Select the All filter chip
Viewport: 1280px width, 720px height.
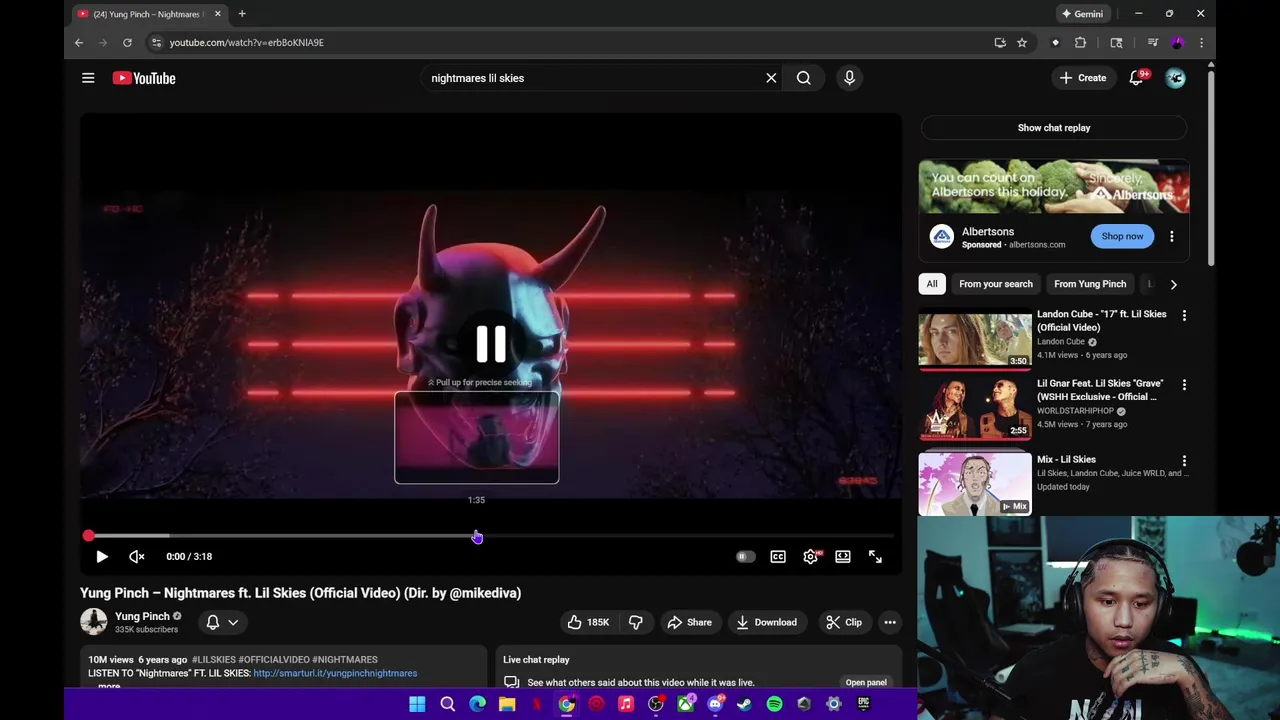[x=932, y=284]
